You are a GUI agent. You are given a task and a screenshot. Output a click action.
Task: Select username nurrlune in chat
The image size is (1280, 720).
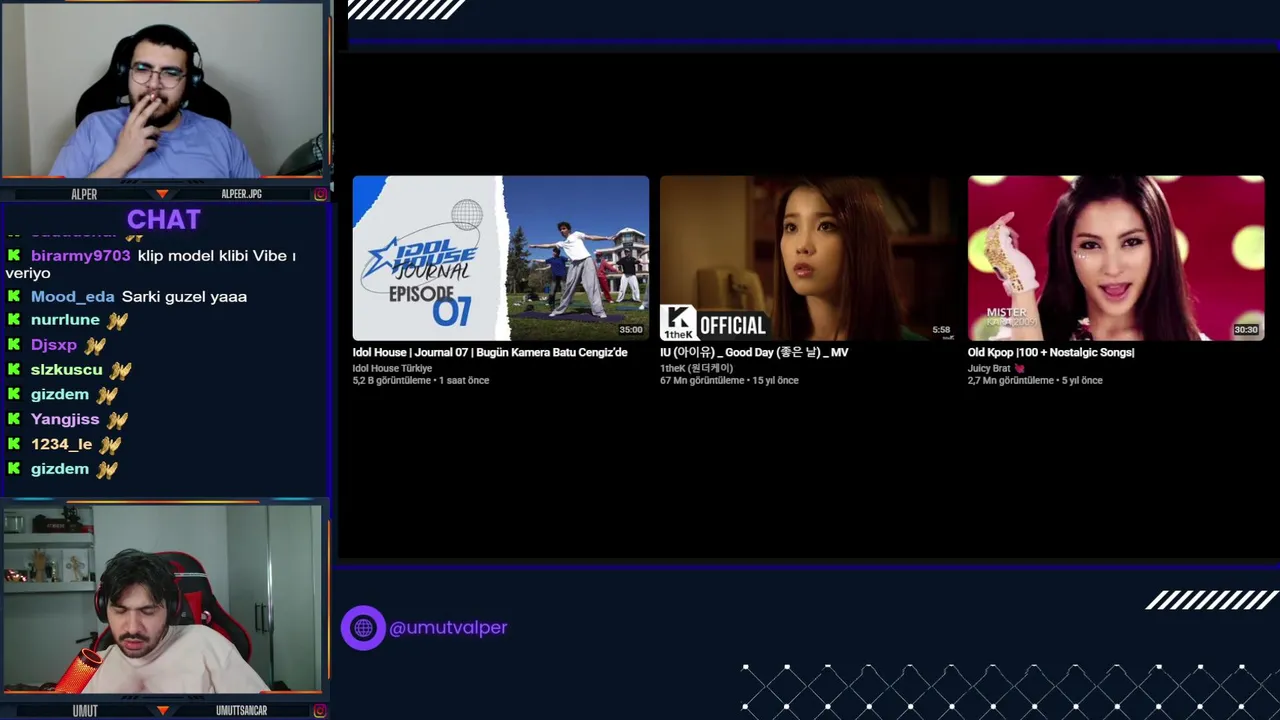point(65,320)
